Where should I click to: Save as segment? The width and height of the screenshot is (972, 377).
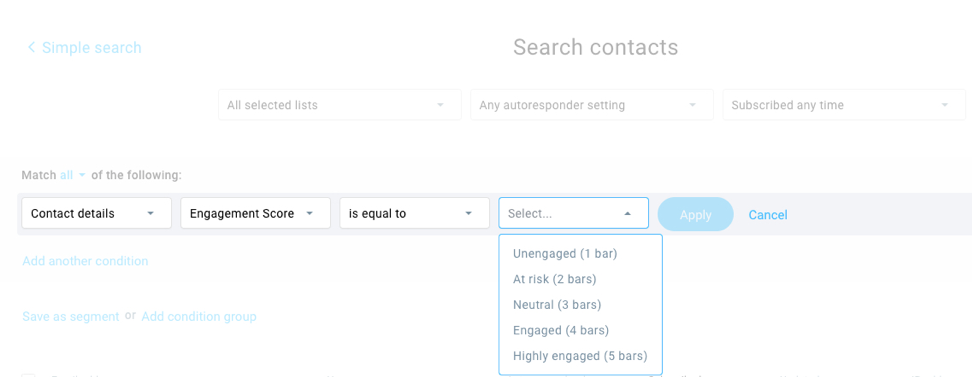71,316
